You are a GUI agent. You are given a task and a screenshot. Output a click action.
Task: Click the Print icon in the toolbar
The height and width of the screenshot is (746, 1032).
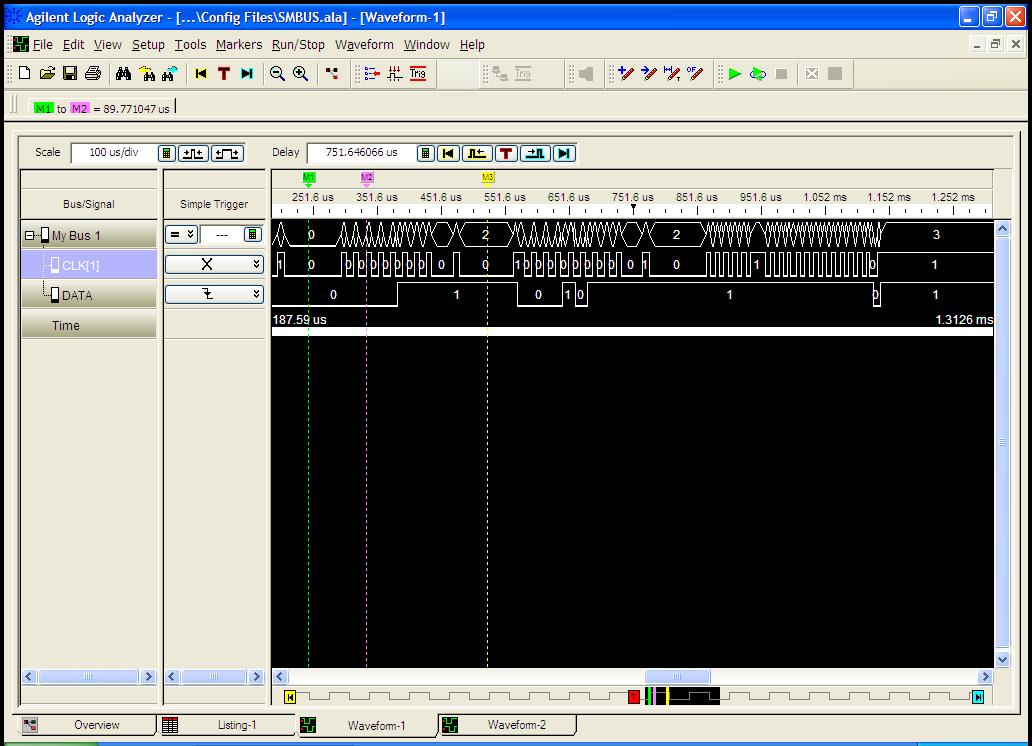[x=93, y=74]
